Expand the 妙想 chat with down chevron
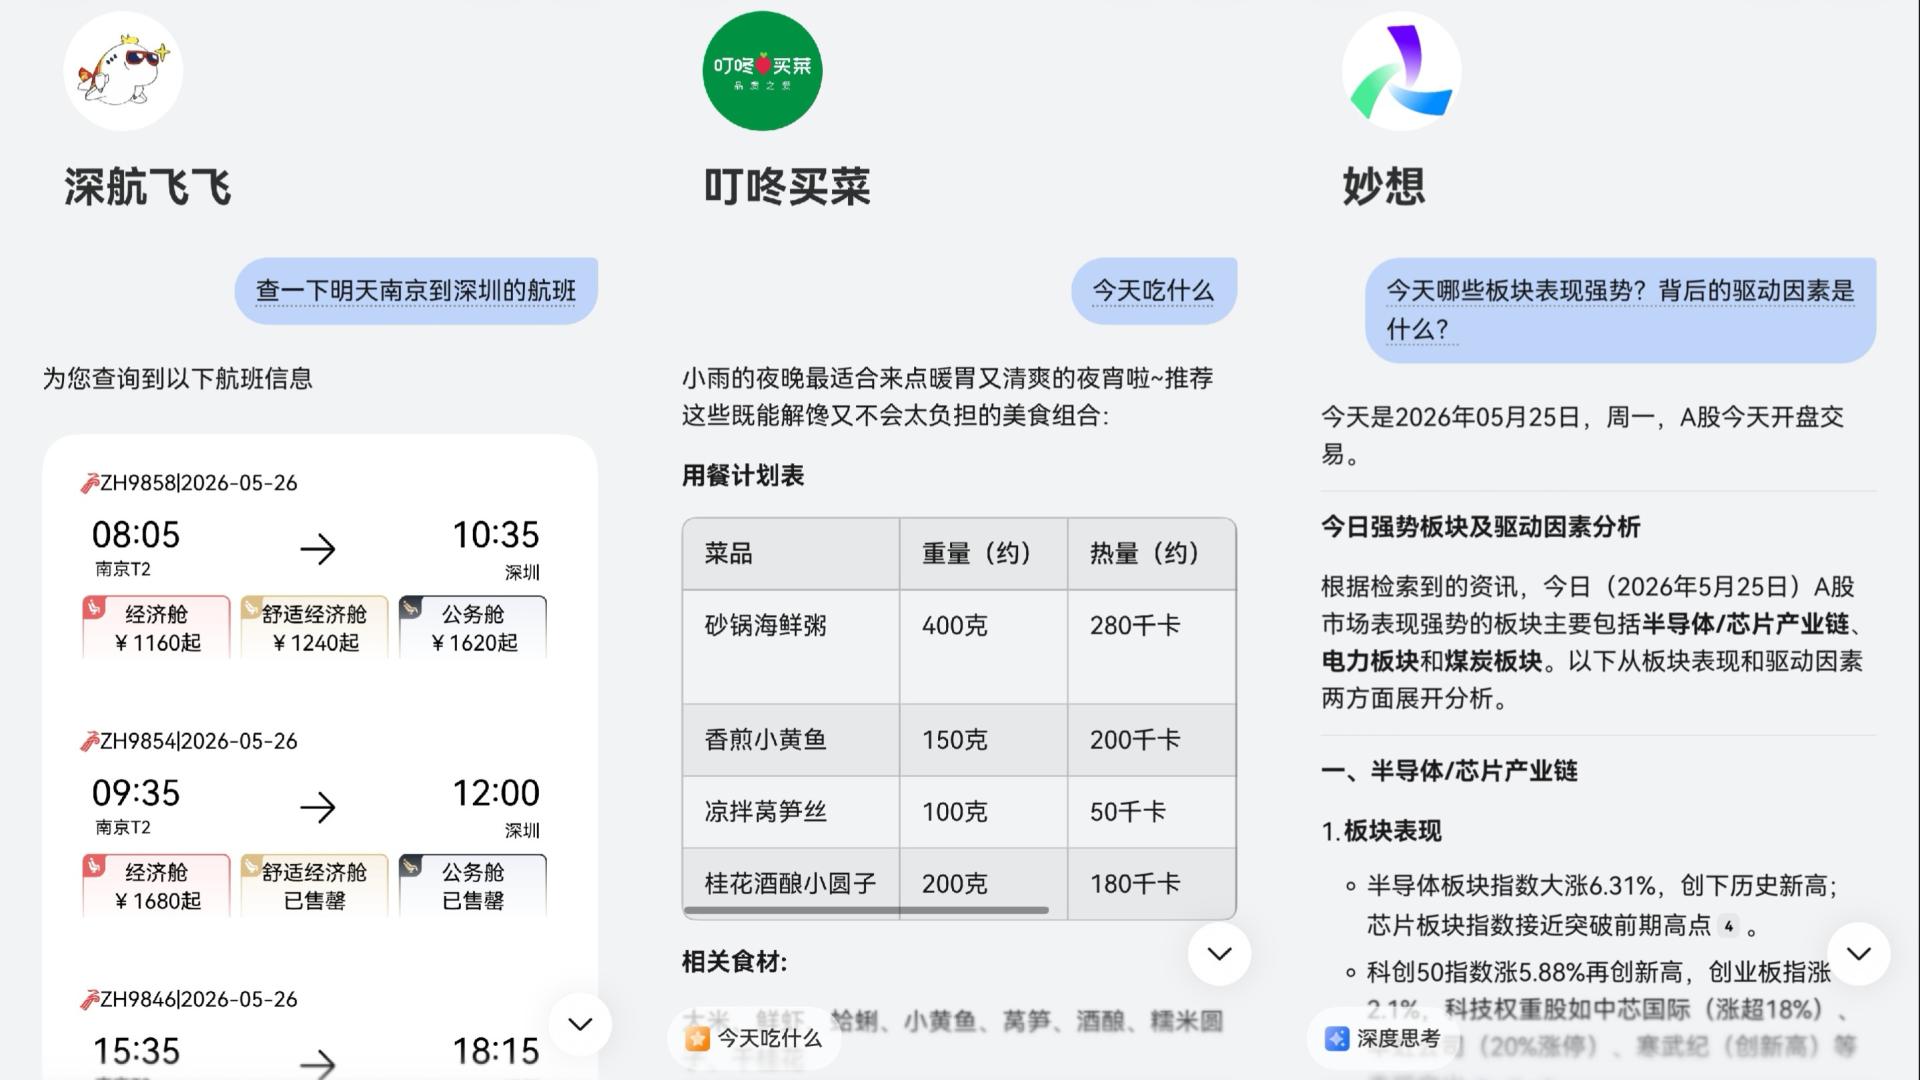1920x1080 pixels. [1858, 954]
